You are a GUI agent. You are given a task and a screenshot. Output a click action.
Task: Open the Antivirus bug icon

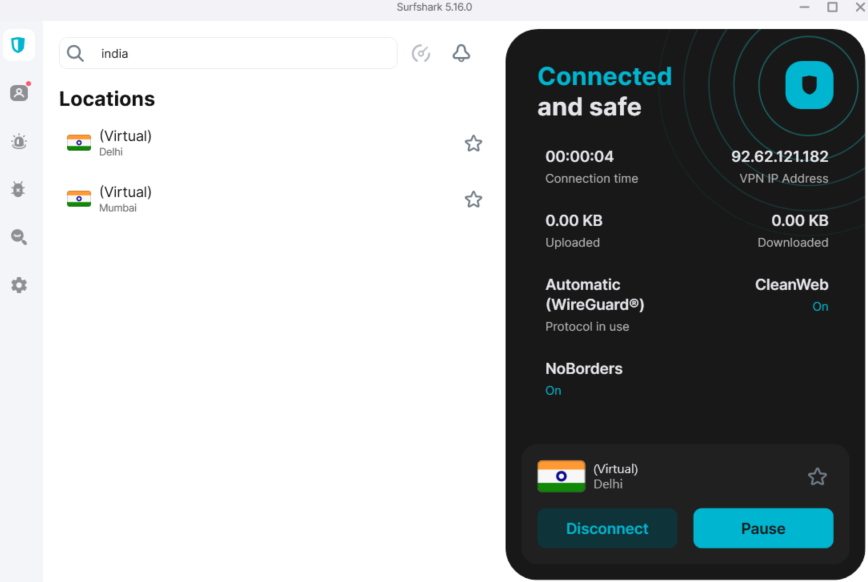pyautogui.click(x=19, y=189)
